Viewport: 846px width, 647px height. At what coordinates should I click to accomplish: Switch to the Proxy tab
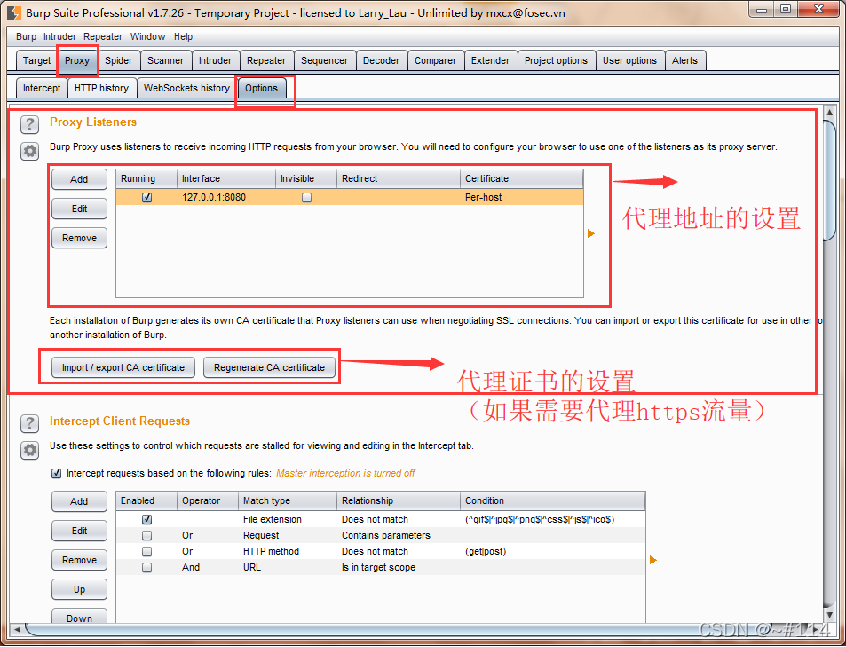point(77,60)
